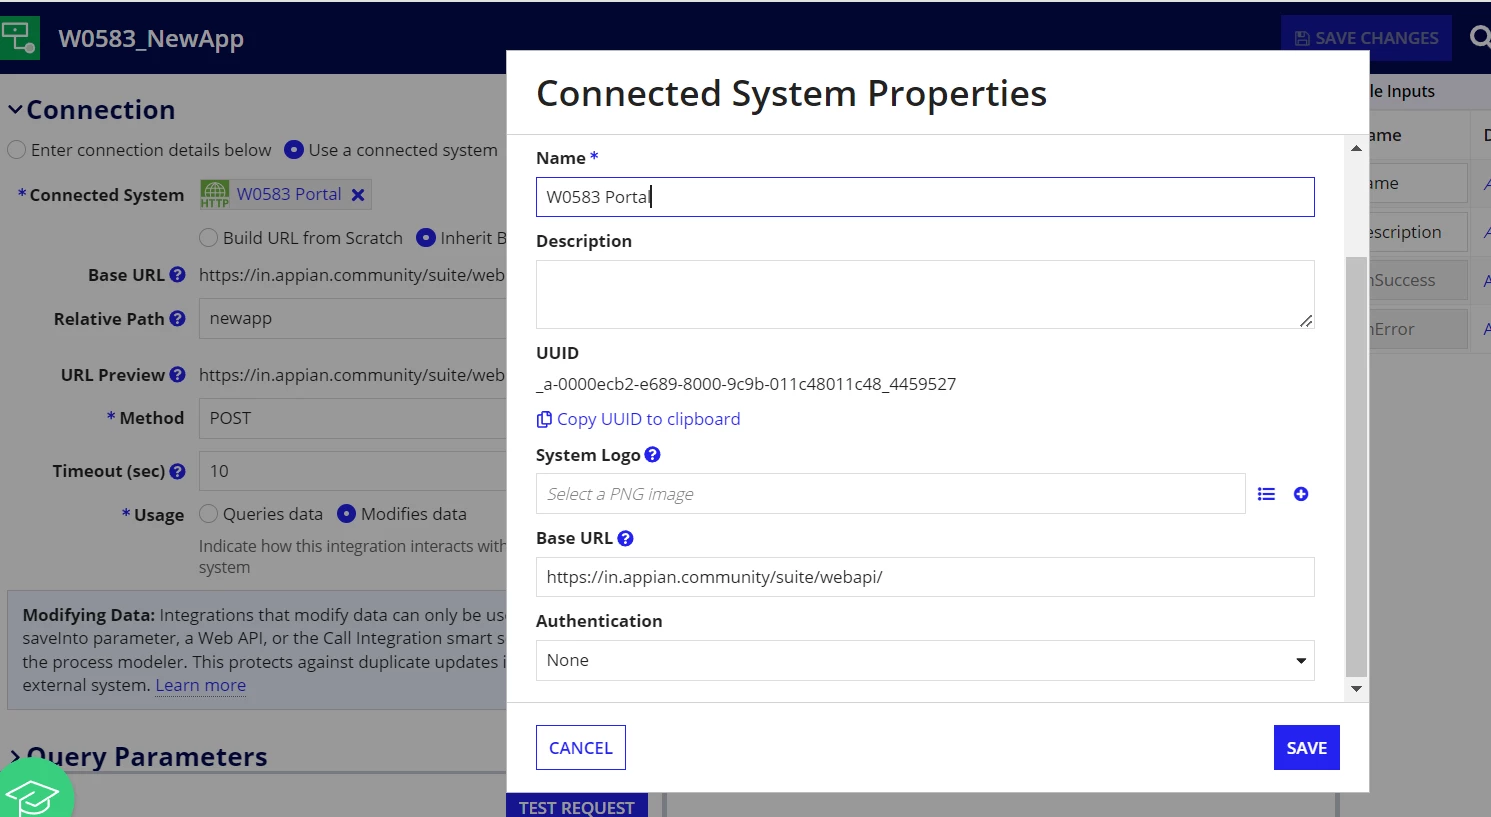The height and width of the screenshot is (817, 1491).
Task: Click the copy icon beside Copy UUID
Action: [x=544, y=420]
